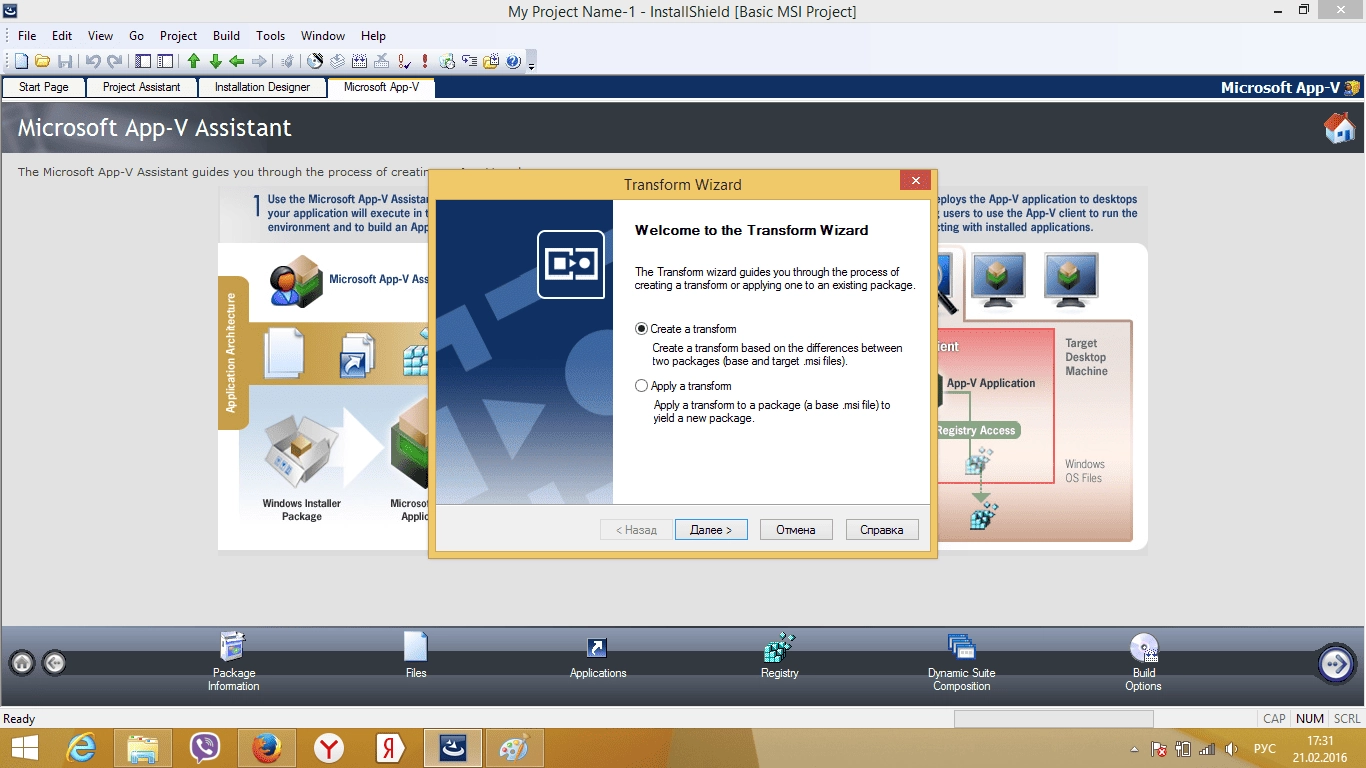This screenshot has height=768, width=1366.
Task: Open Paint from the taskbar
Action: tap(514, 748)
